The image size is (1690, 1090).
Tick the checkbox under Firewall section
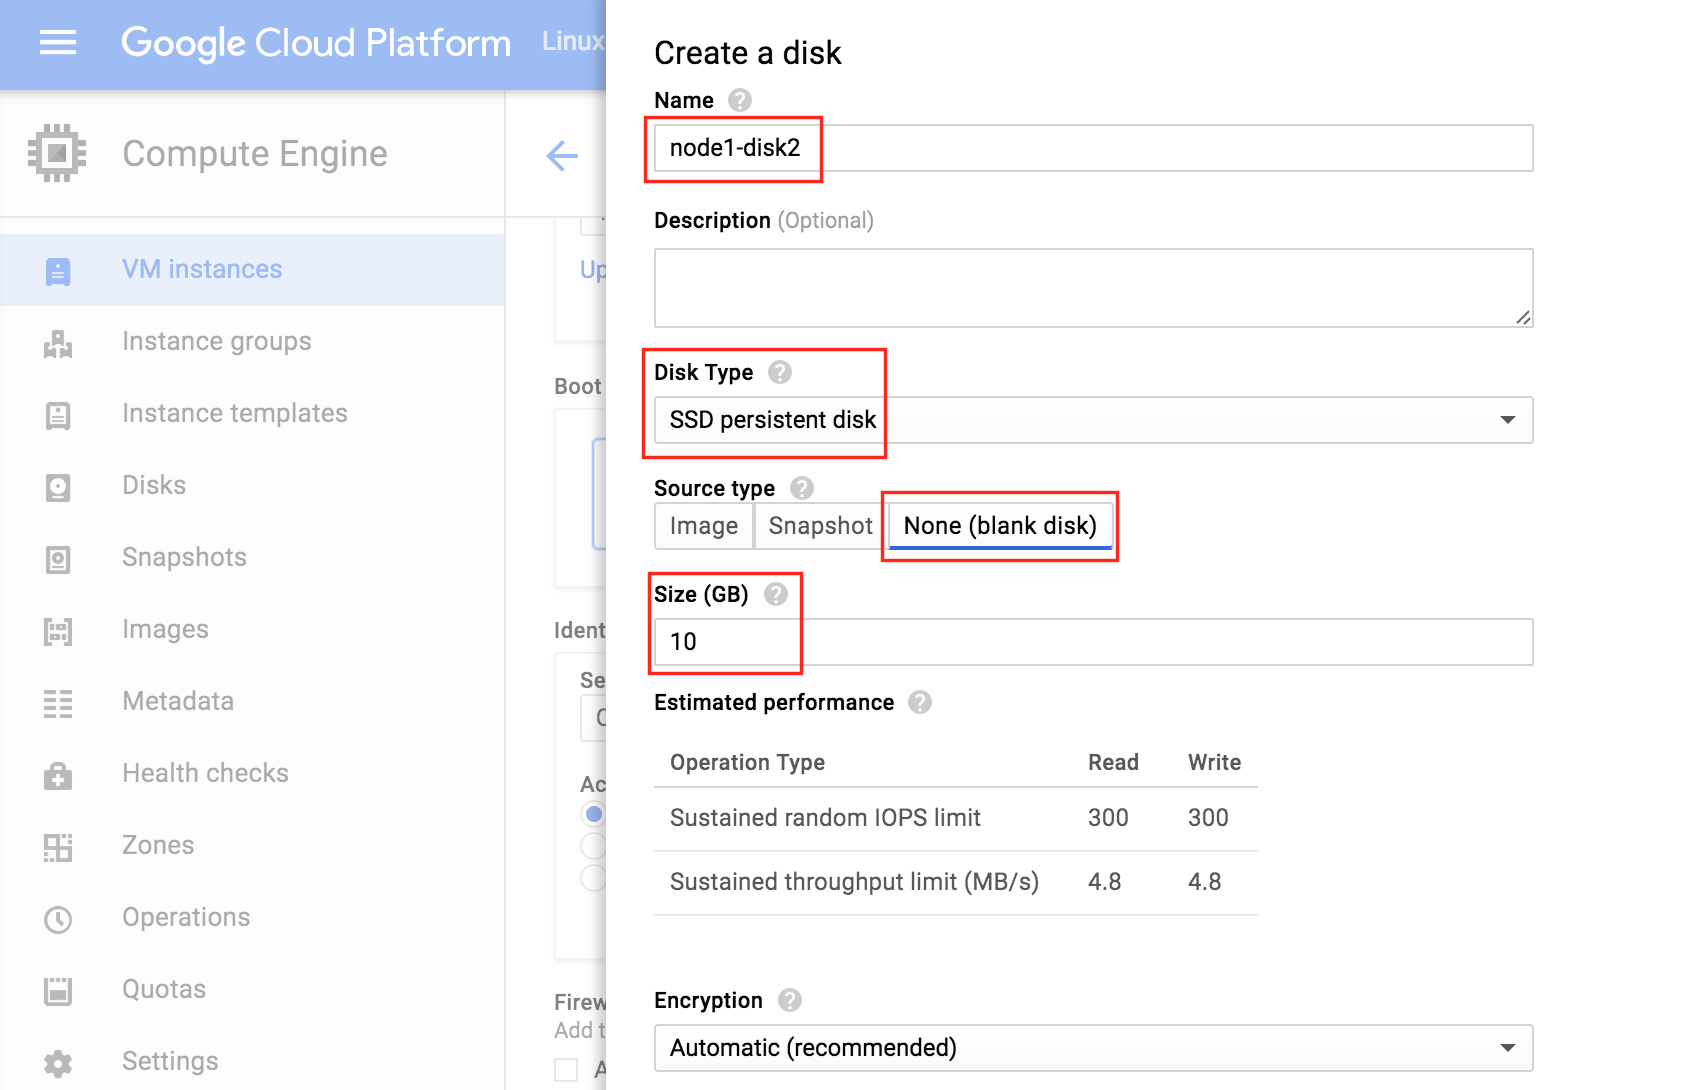click(x=567, y=1069)
